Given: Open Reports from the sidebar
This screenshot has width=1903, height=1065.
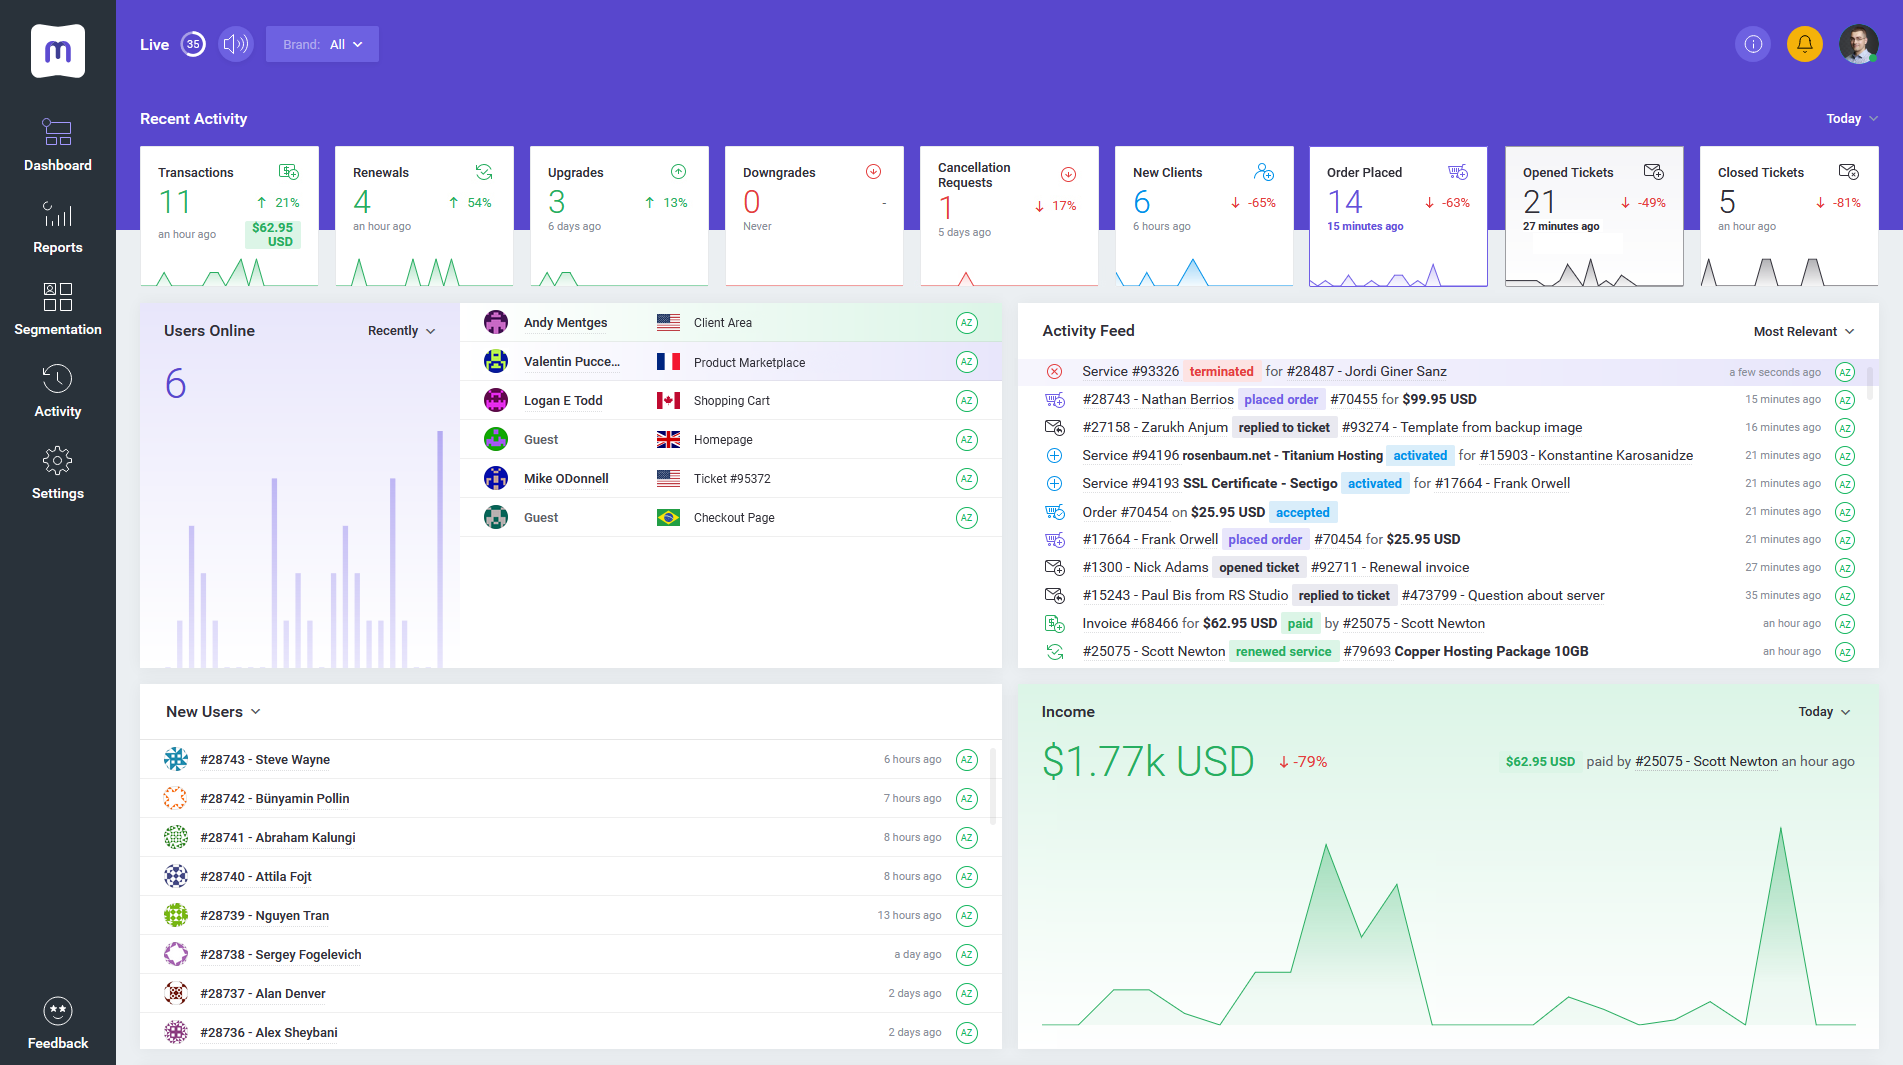Looking at the screenshot, I should point(58,227).
